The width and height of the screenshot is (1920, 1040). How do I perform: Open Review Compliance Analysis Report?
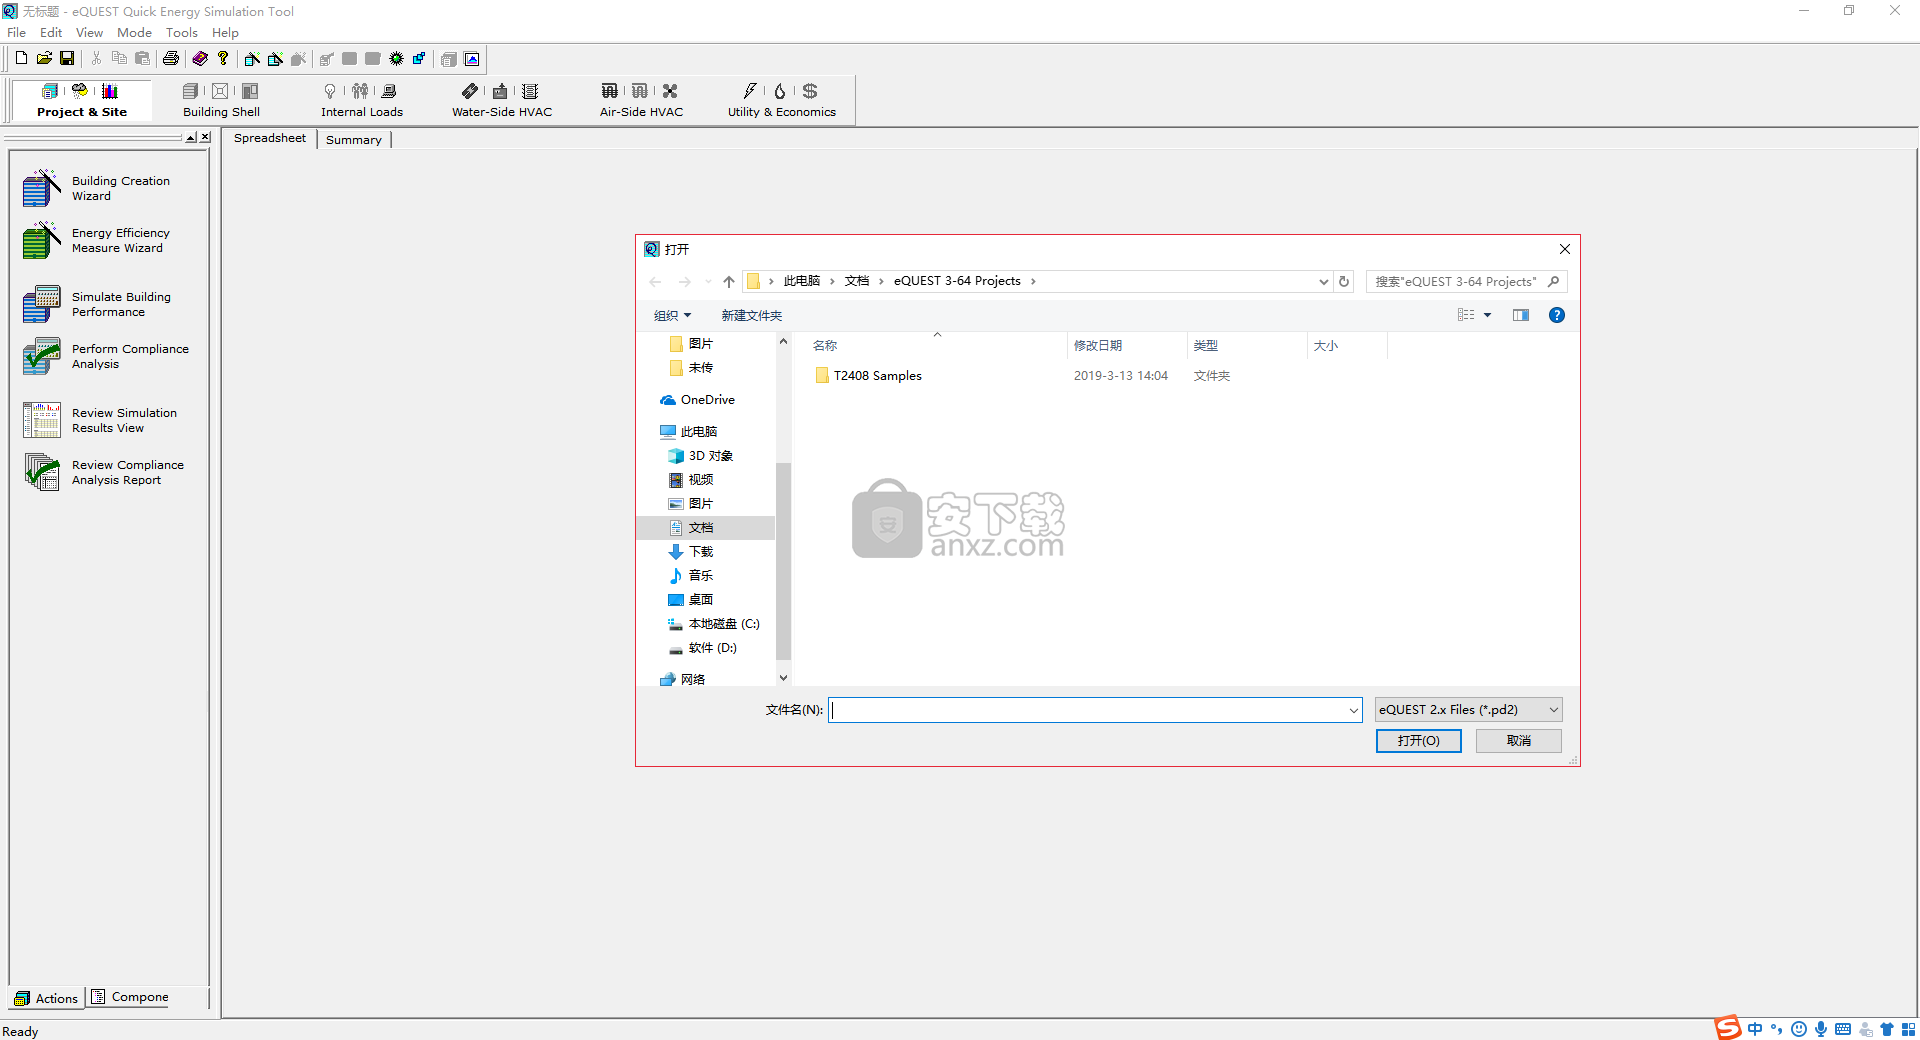point(104,472)
